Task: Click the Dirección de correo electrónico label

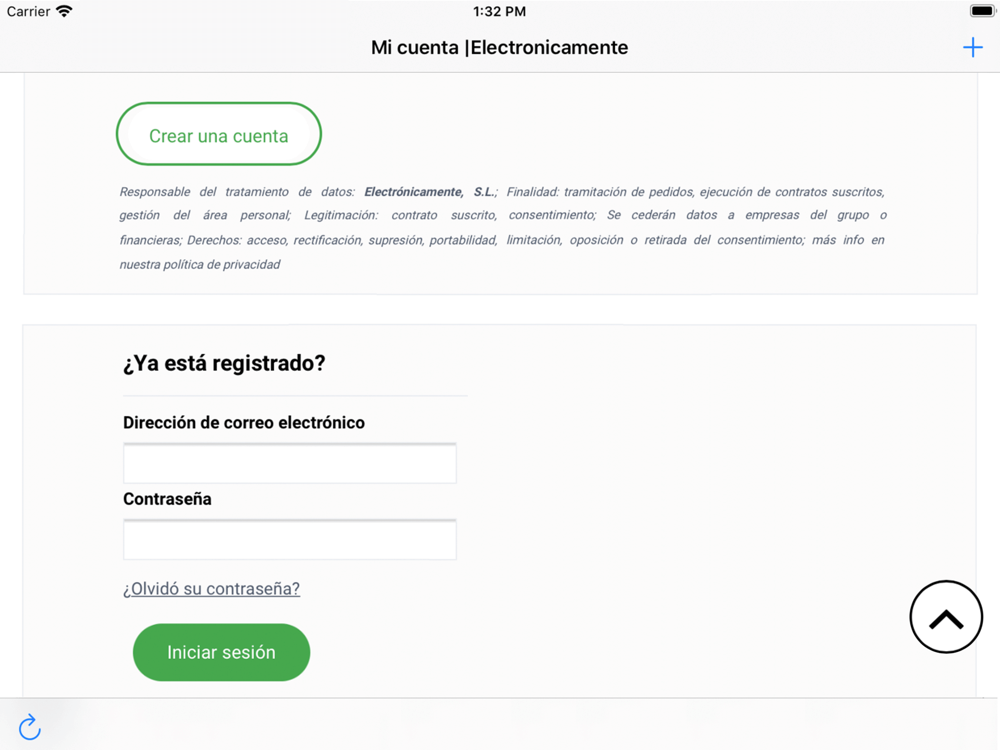Action: click(244, 422)
